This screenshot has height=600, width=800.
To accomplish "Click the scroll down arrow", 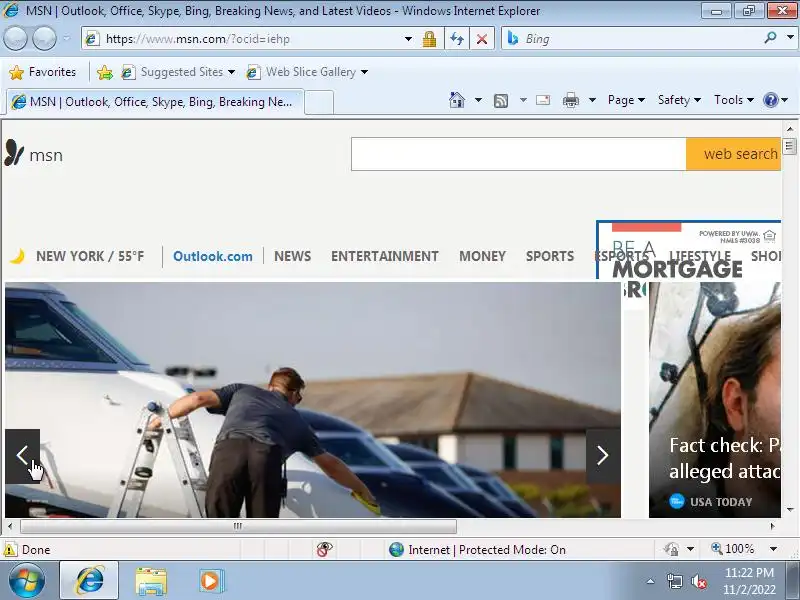I will 790,510.
